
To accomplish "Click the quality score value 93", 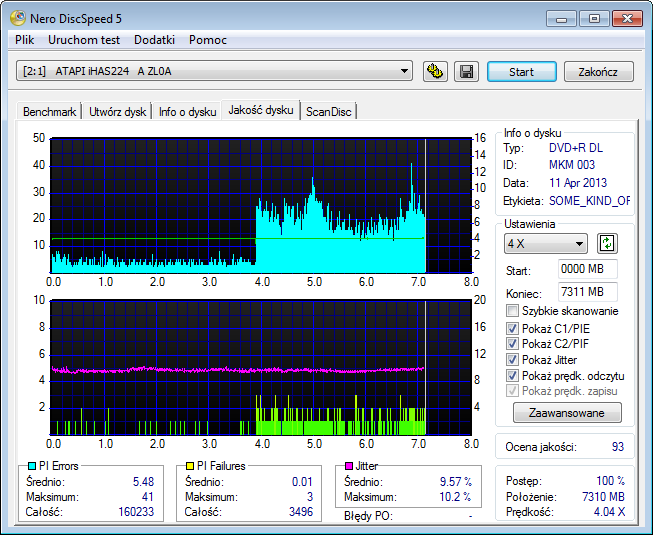I will (x=618, y=447).
